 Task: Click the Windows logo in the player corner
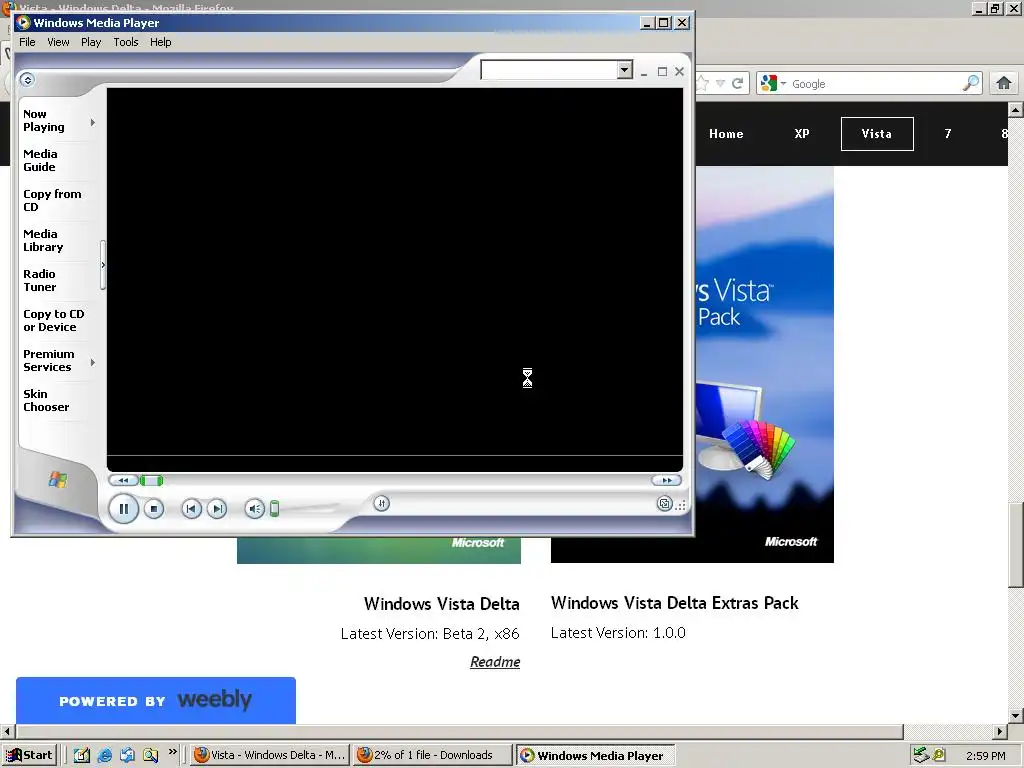[x=57, y=480]
